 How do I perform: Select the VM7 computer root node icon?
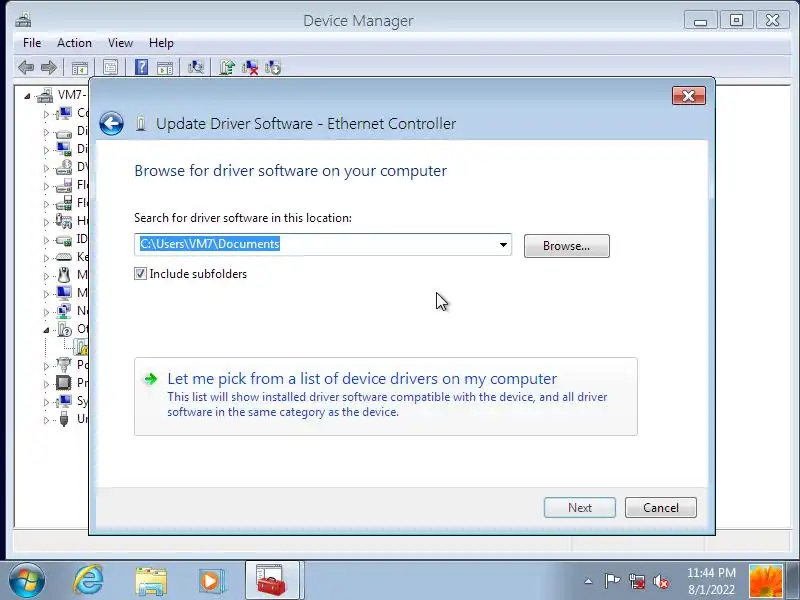(x=45, y=95)
